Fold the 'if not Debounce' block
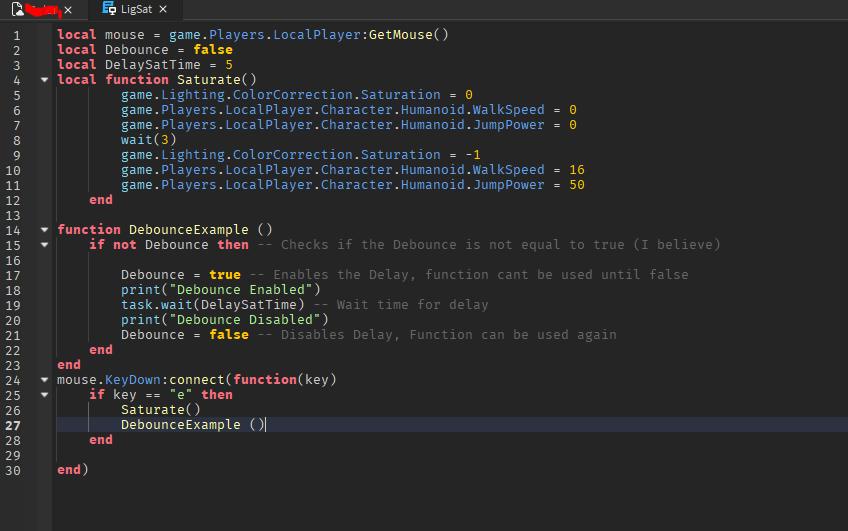This screenshot has width=848, height=531. (44, 244)
